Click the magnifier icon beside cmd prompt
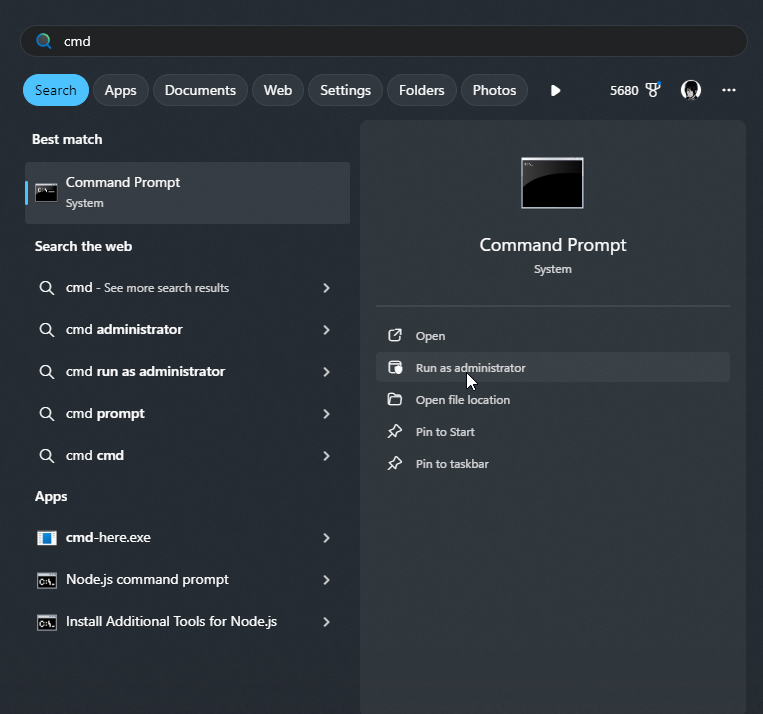This screenshot has width=763, height=714. 47,414
